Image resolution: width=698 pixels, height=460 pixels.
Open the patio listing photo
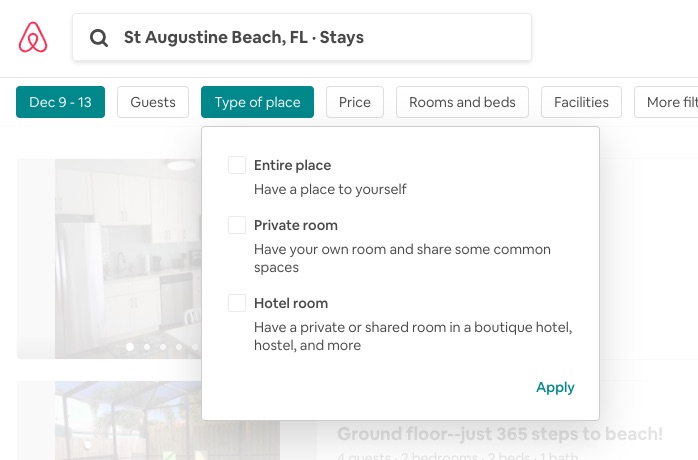click(x=128, y=420)
